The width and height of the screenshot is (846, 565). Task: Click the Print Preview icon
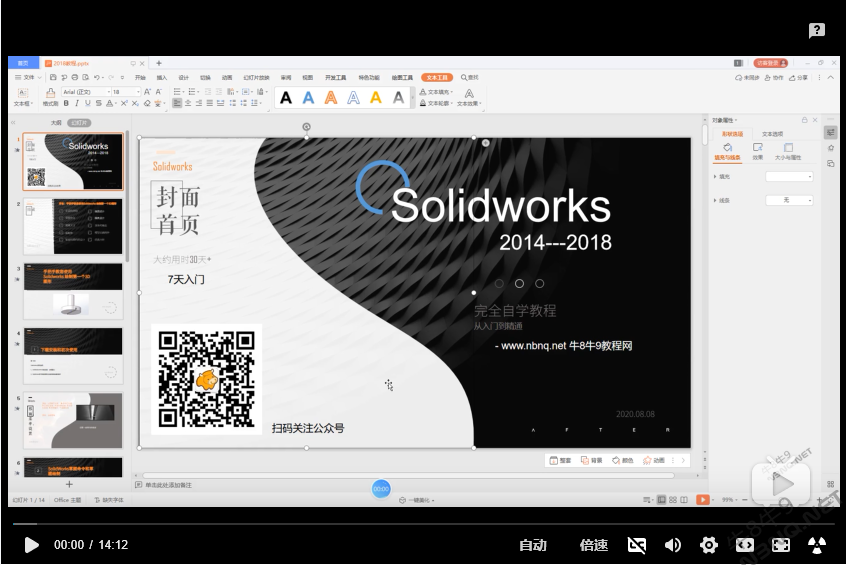[x=85, y=77]
